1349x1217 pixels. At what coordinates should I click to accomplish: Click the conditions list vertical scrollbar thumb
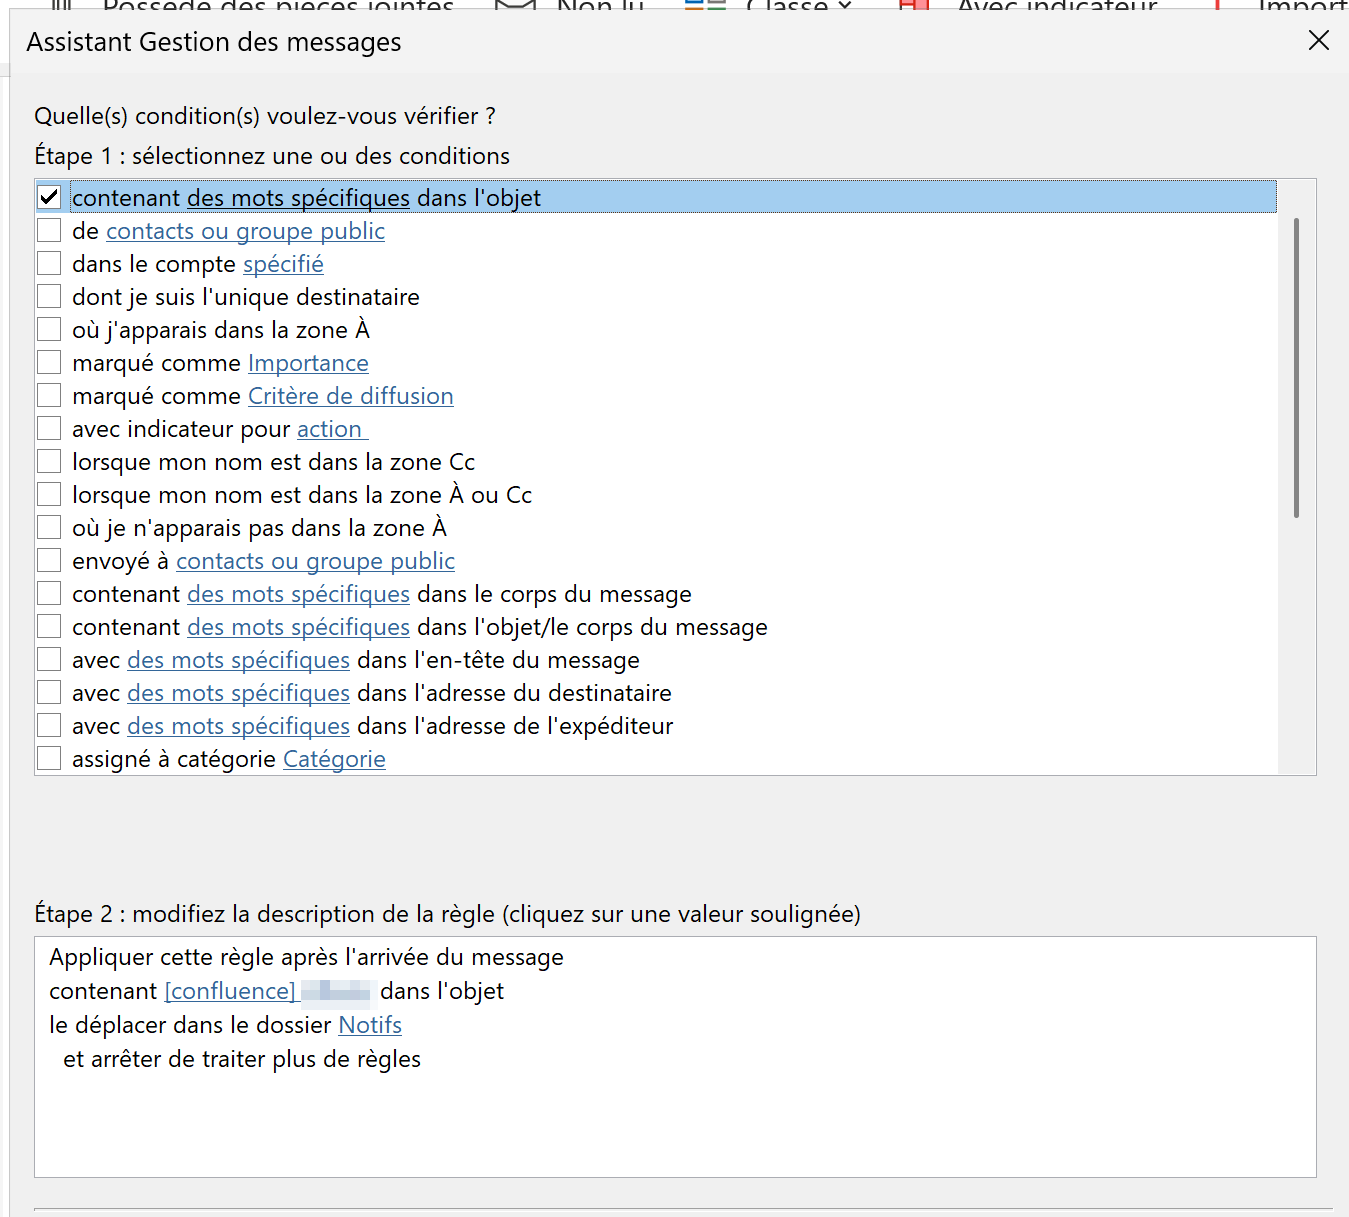(1296, 367)
